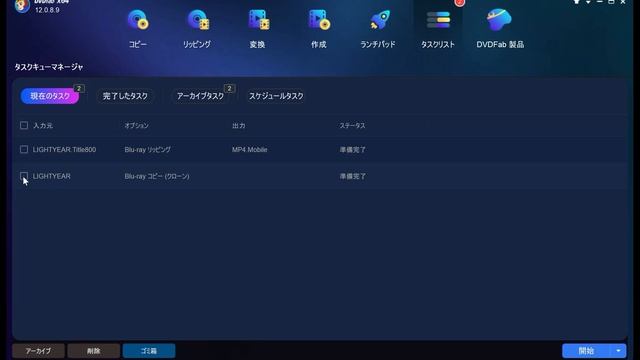
Task: Open the ランチパッド launchpad rocket icon
Action: [380, 20]
